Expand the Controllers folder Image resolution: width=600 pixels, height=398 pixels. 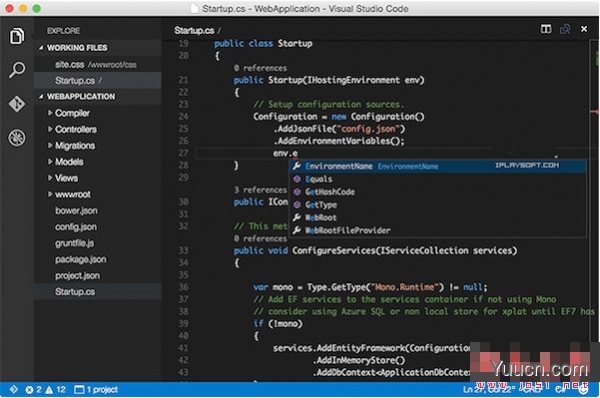(50, 129)
